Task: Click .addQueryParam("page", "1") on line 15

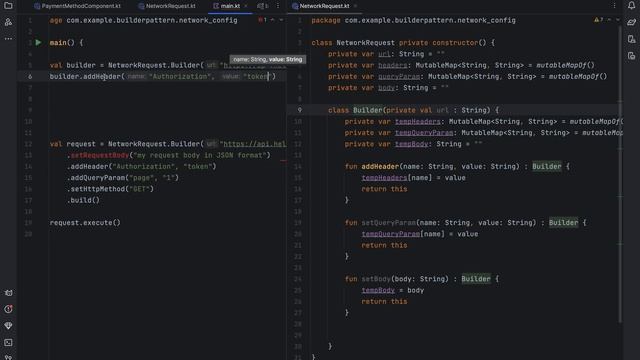Action: coord(123,178)
